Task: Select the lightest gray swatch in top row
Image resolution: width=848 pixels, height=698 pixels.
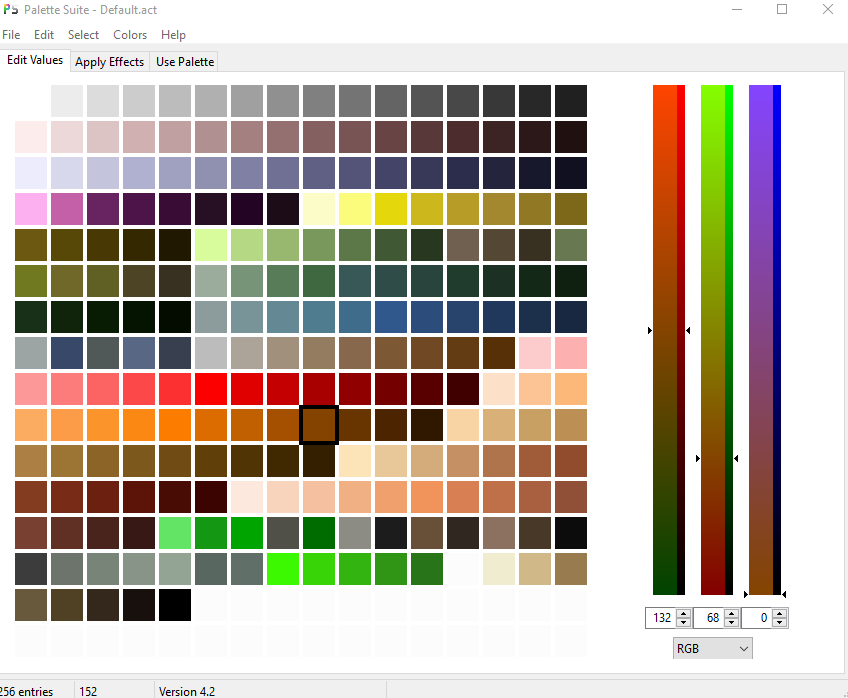Action: [x=67, y=101]
